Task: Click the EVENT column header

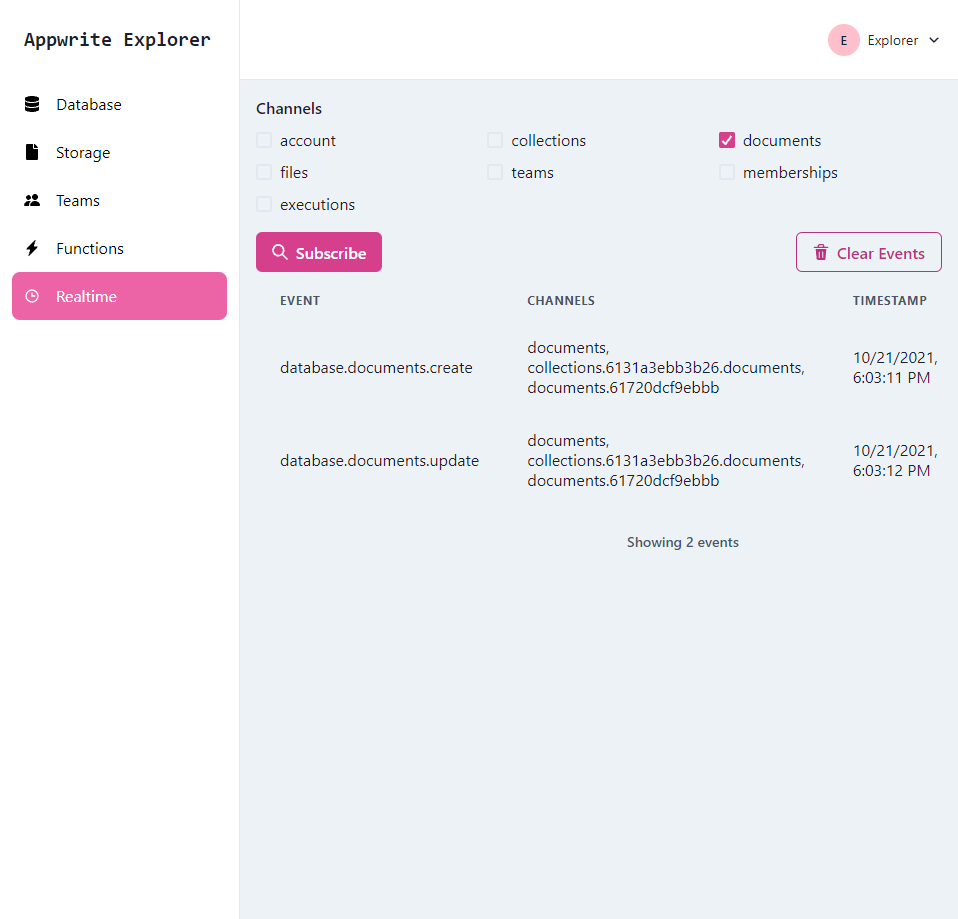Action: pos(300,301)
